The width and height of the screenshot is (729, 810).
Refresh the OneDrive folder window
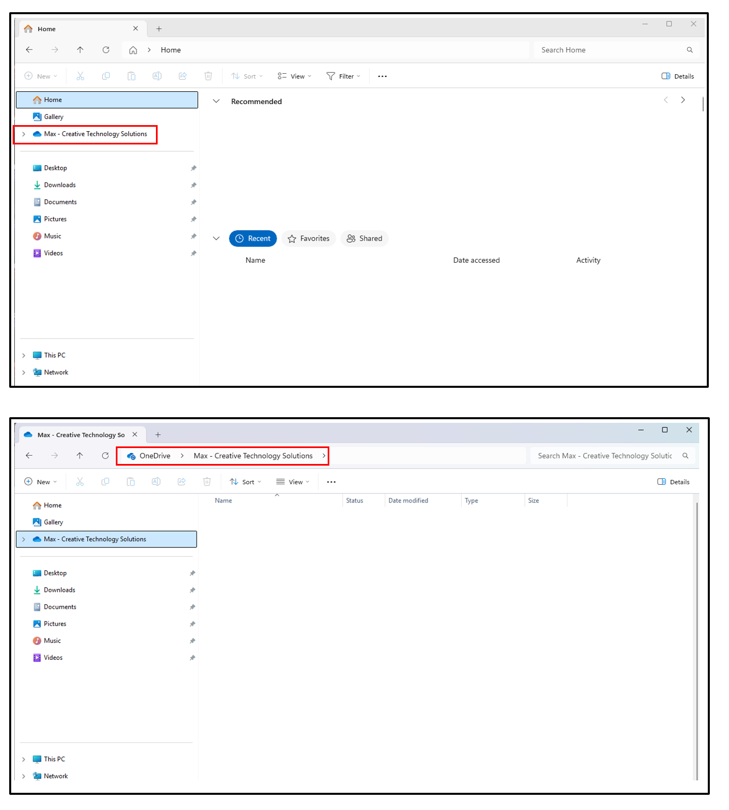click(x=105, y=456)
